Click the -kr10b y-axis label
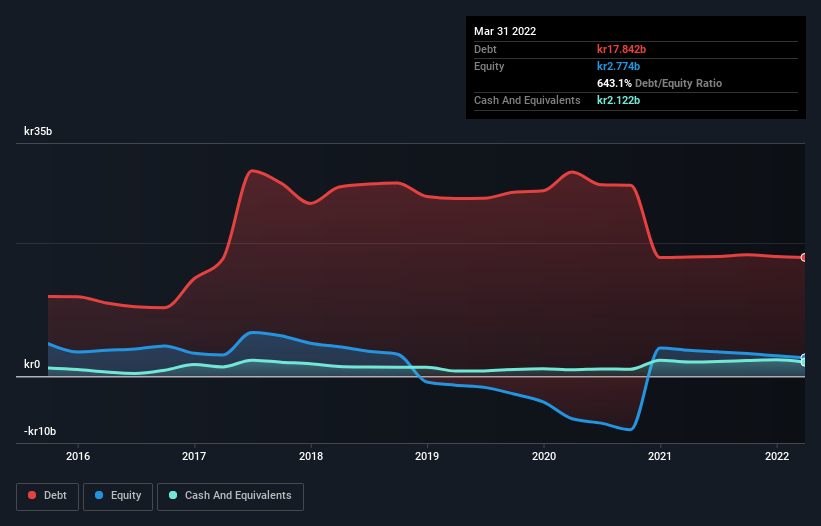Image resolution: width=821 pixels, height=526 pixels. [40, 431]
